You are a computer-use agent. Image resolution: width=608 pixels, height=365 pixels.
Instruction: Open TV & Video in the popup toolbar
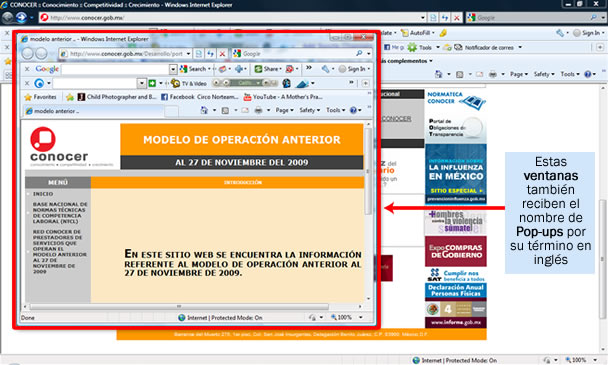pyautogui.click(x=189, y=83)
